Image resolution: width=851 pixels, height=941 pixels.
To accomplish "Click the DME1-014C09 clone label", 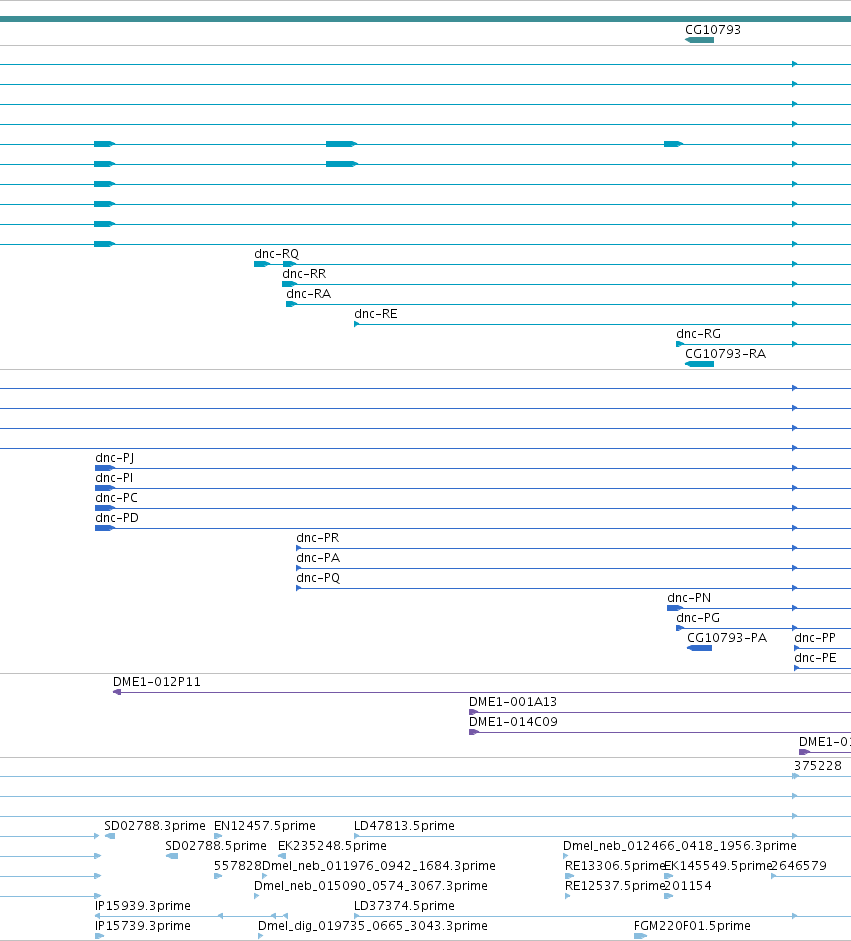I will [513, 721].
